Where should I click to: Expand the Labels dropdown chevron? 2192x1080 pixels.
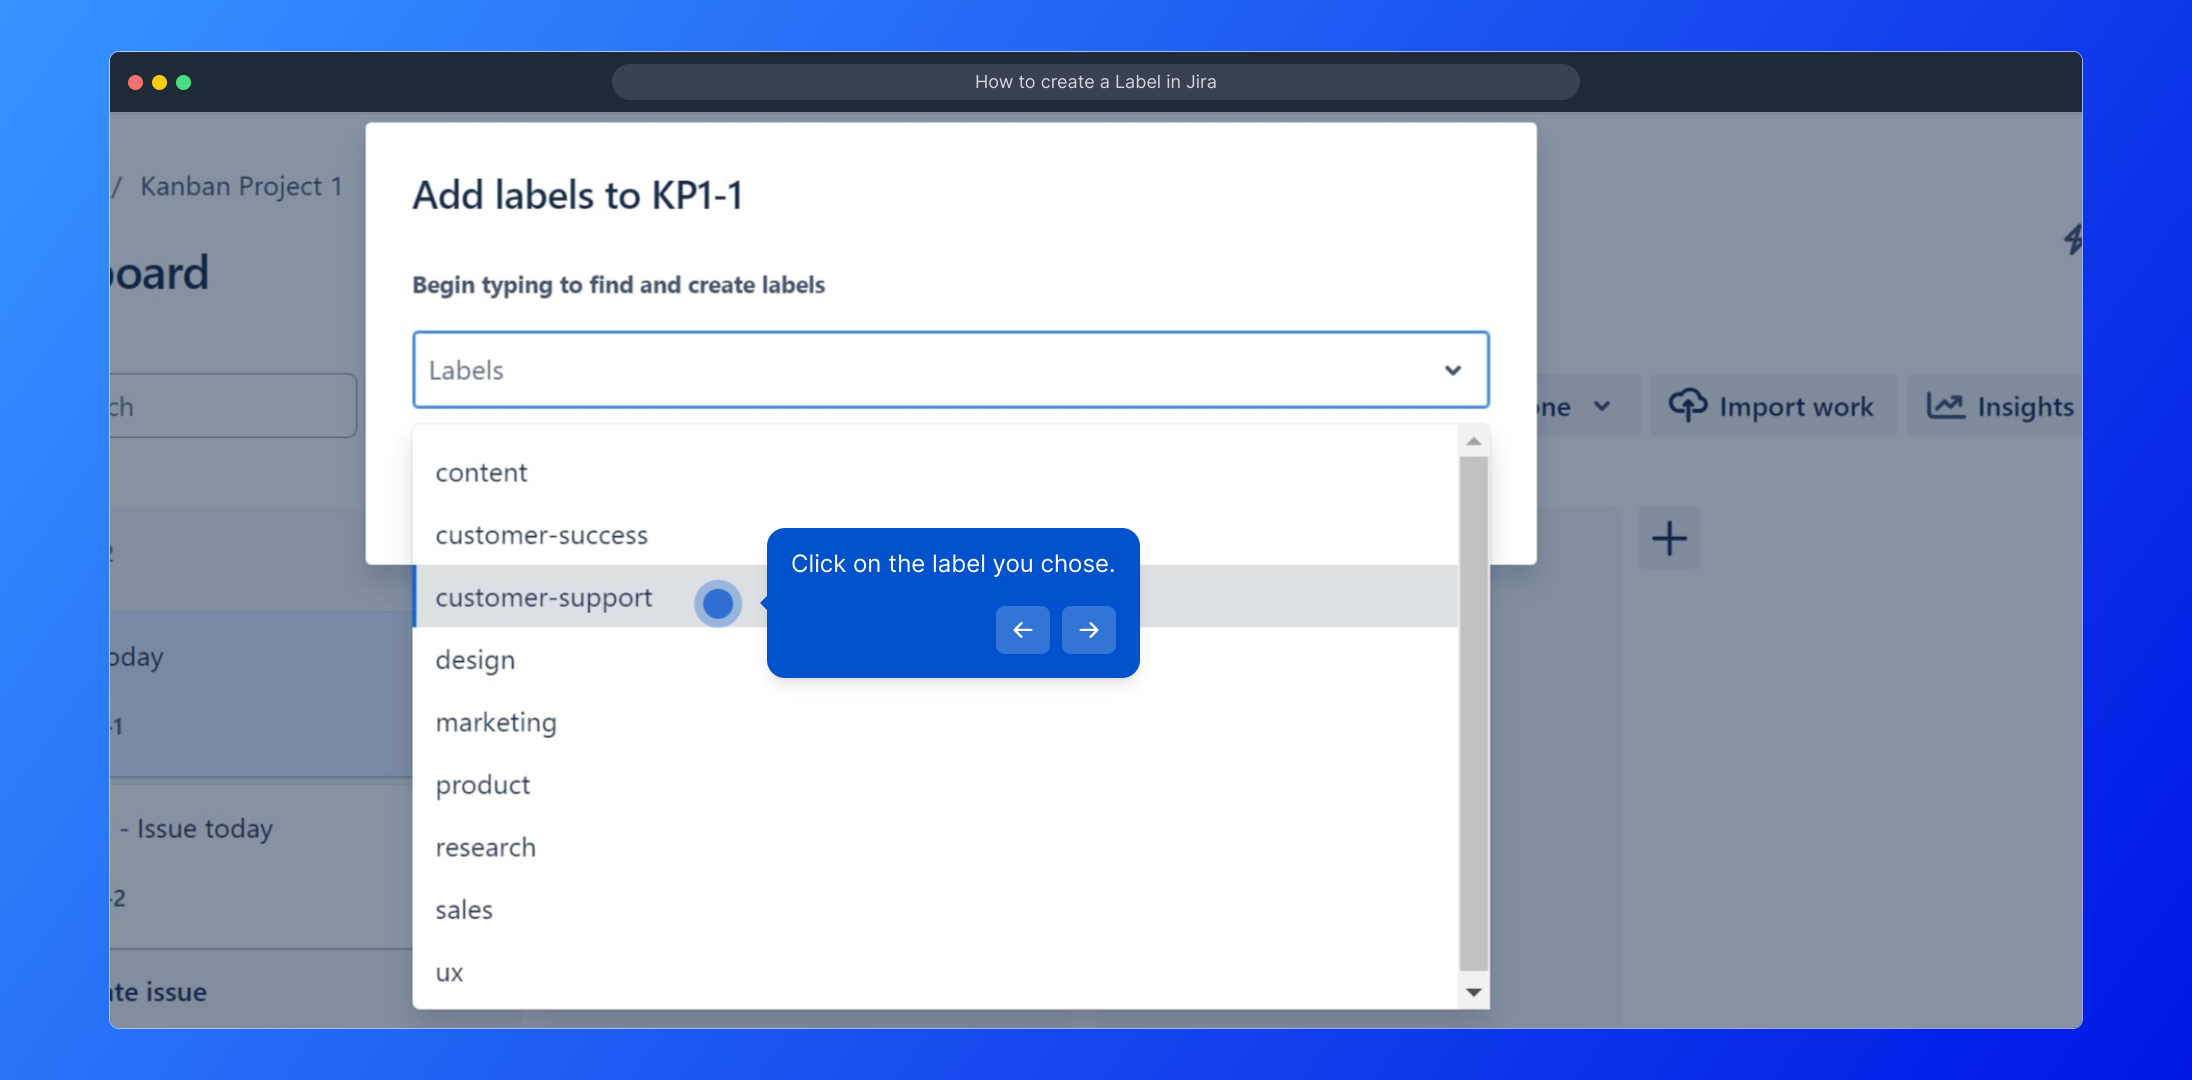(1452, 370)
